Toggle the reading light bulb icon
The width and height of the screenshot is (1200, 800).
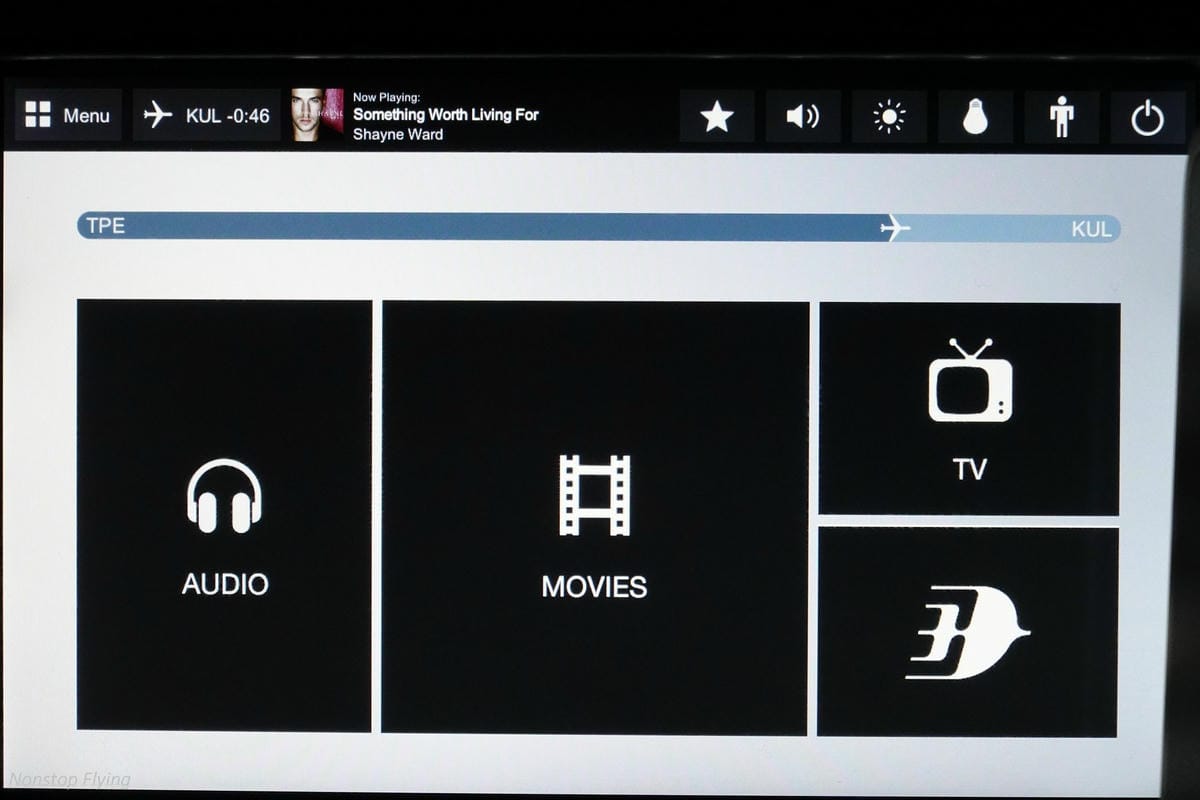click(974, 117)
